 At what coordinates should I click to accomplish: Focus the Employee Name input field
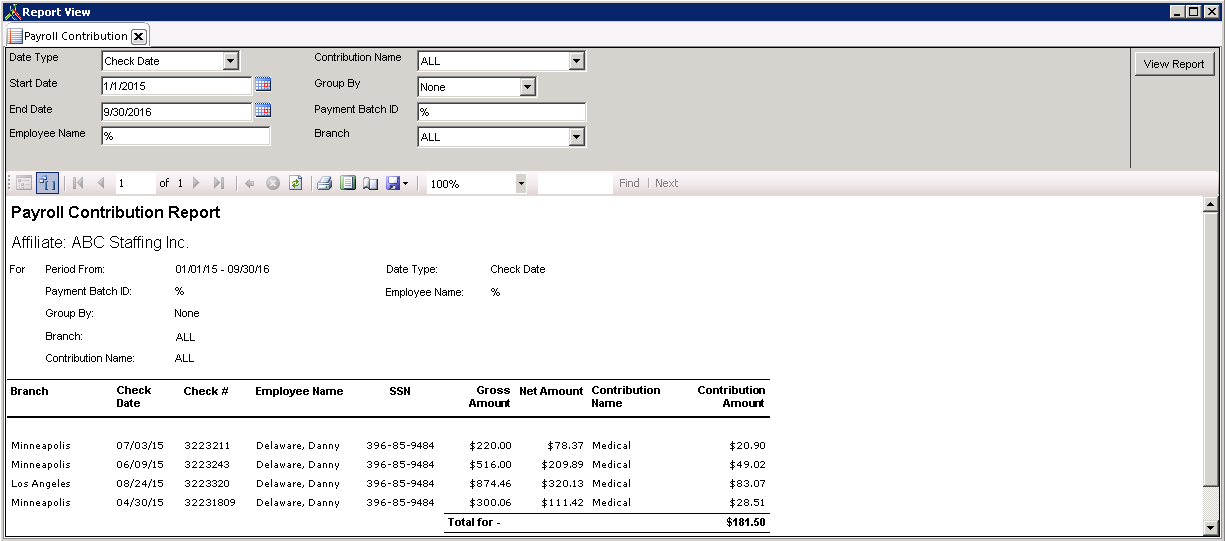point(185,136)
